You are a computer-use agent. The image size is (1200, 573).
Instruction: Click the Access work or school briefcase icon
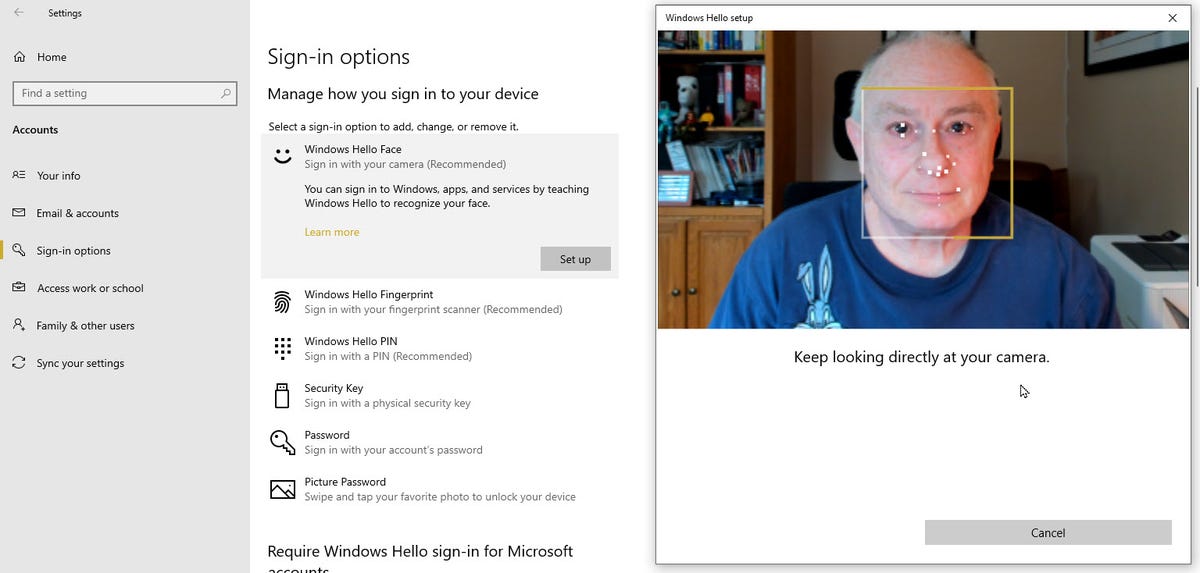19,288
